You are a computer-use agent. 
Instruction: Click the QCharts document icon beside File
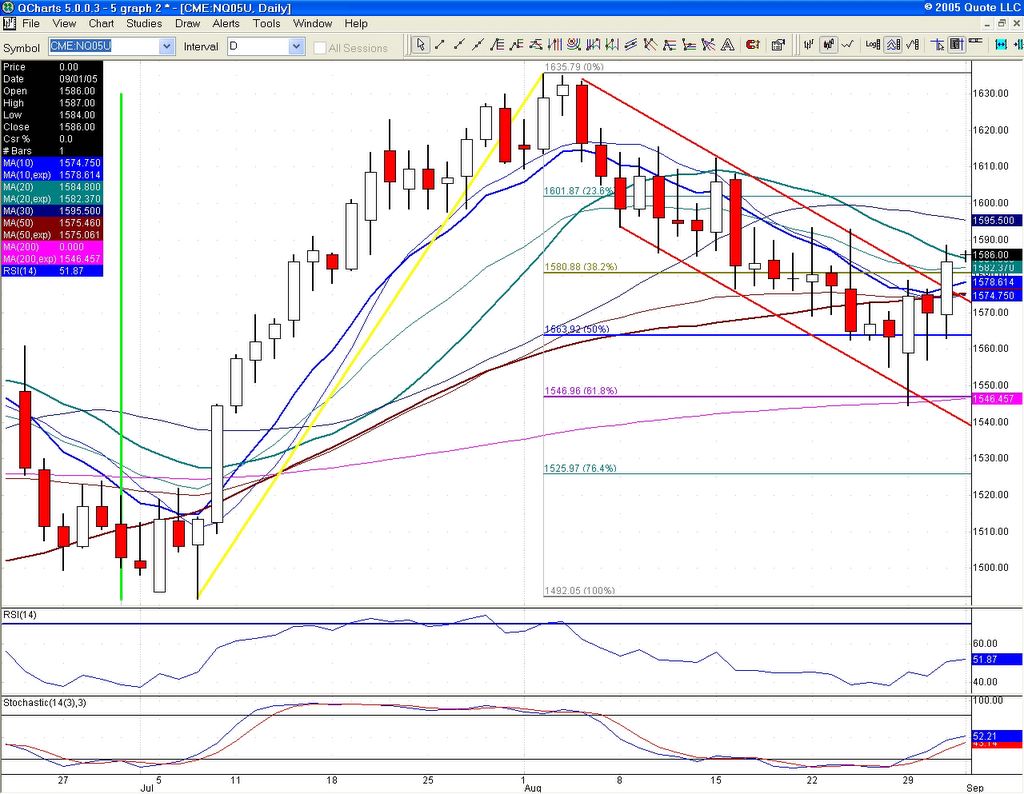pyautogui.click(x=8, y=24)
